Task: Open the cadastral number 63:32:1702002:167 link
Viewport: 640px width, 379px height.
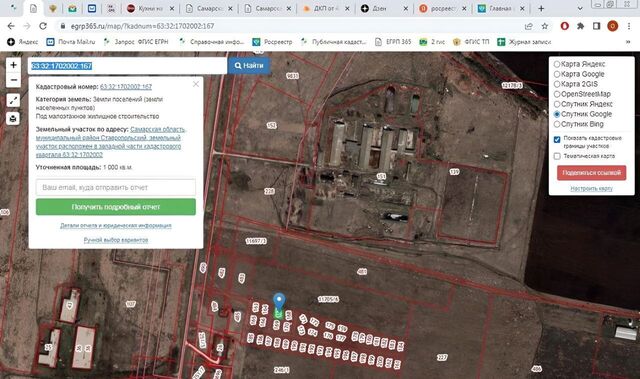Action: click(x=126, y=86)
